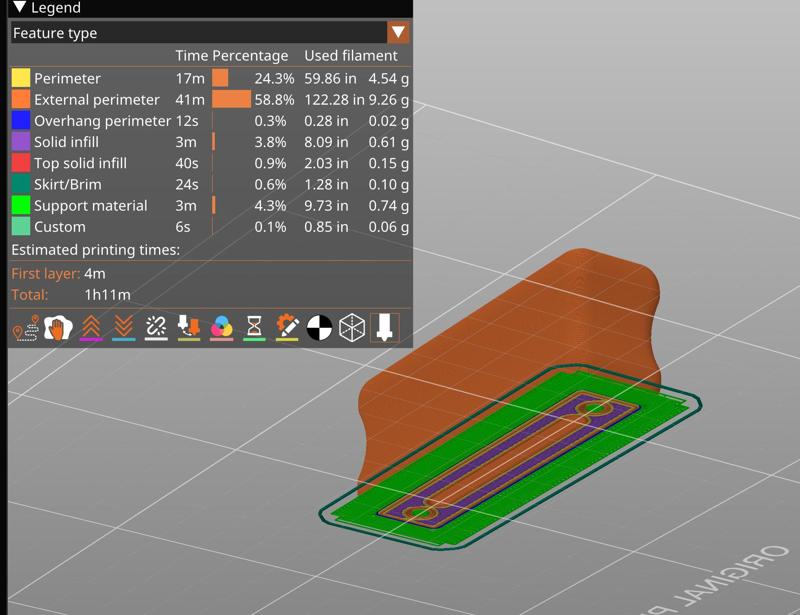Toggle shells cube visibility
Screen dimensions: 800x615
[x=352, y=328]
